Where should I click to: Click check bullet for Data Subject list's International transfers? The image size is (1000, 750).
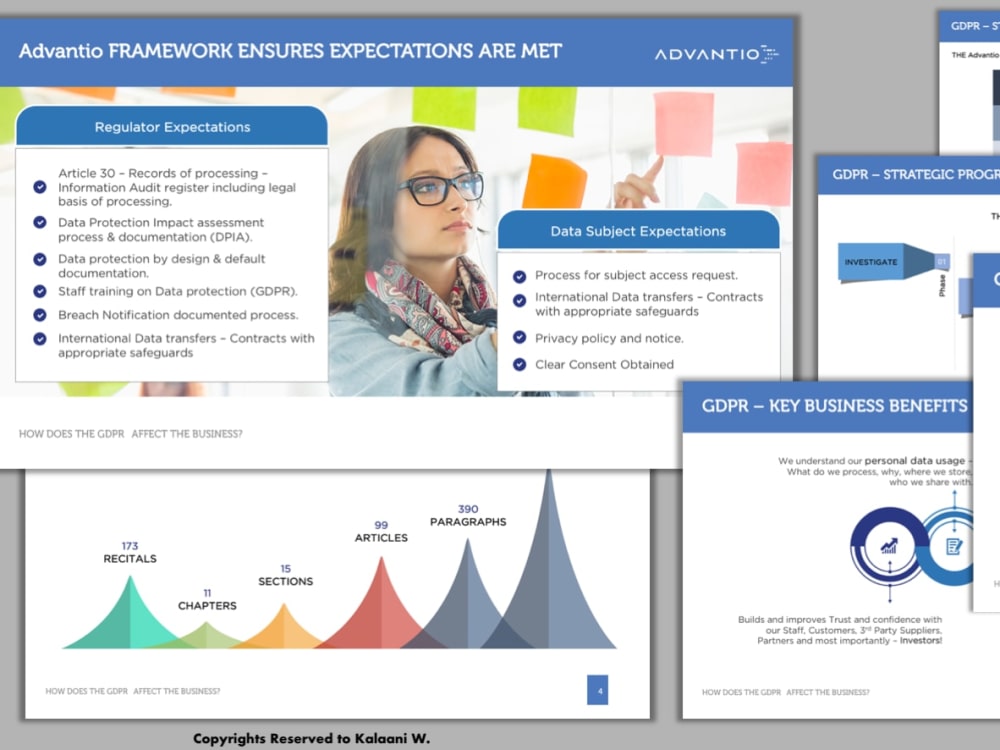tap(520, 300)
